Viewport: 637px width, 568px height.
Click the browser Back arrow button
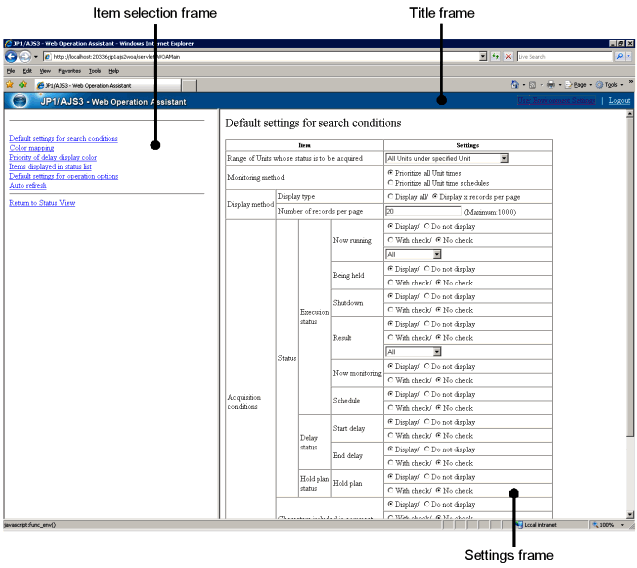(12, 57)
